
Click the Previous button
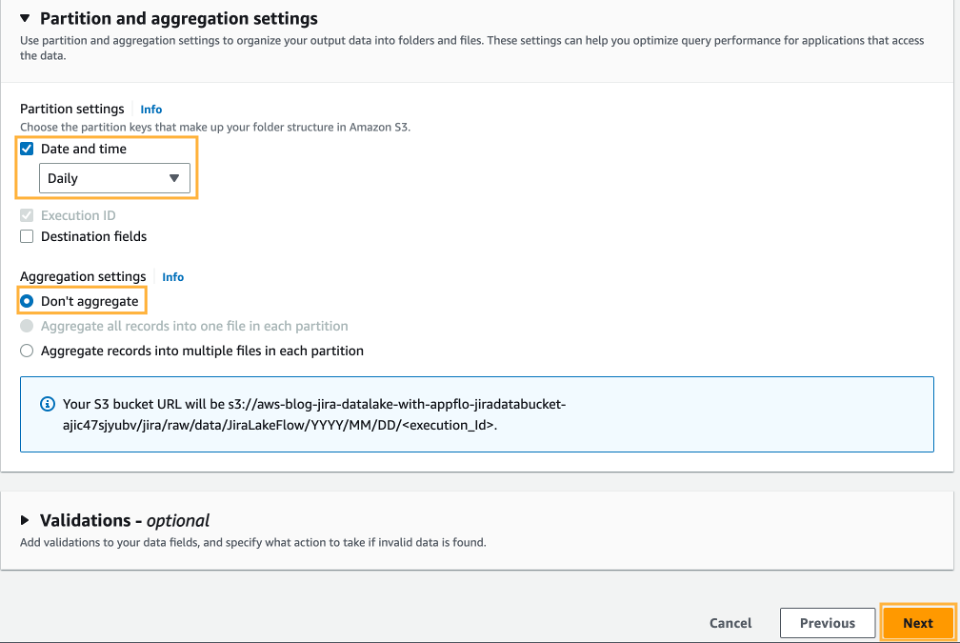click(x=827, y=622)
